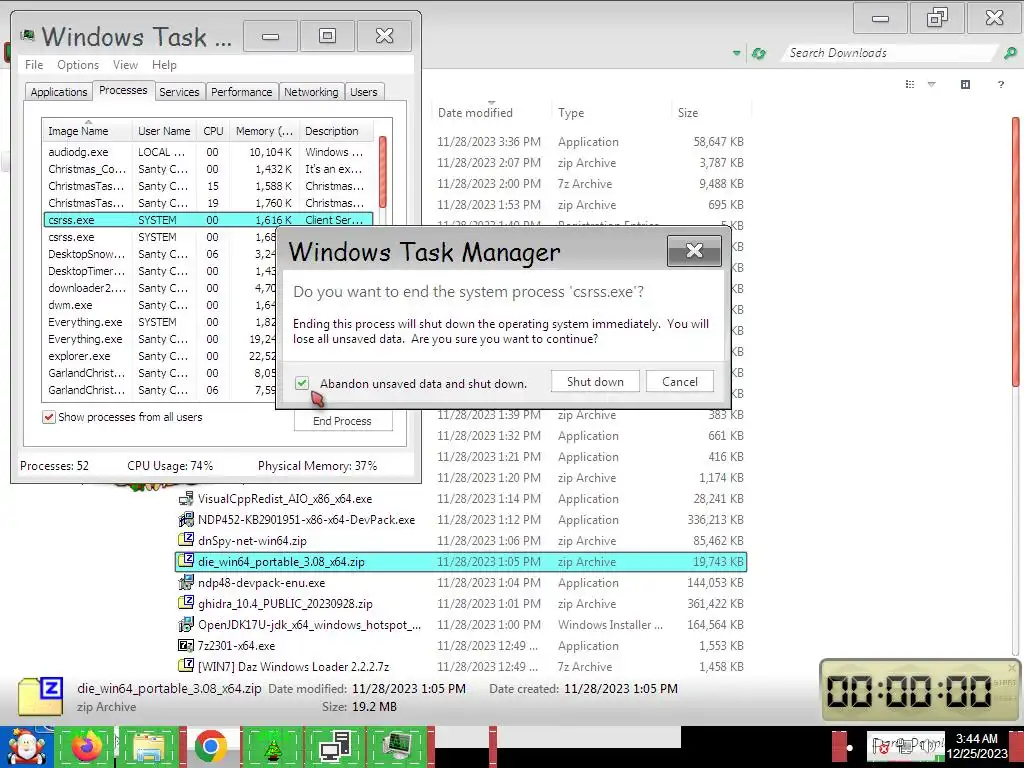Select the DesktopTimer process row
Image resolution: width=1024 pixels, height=768 pixels.
tap(161, 271)
